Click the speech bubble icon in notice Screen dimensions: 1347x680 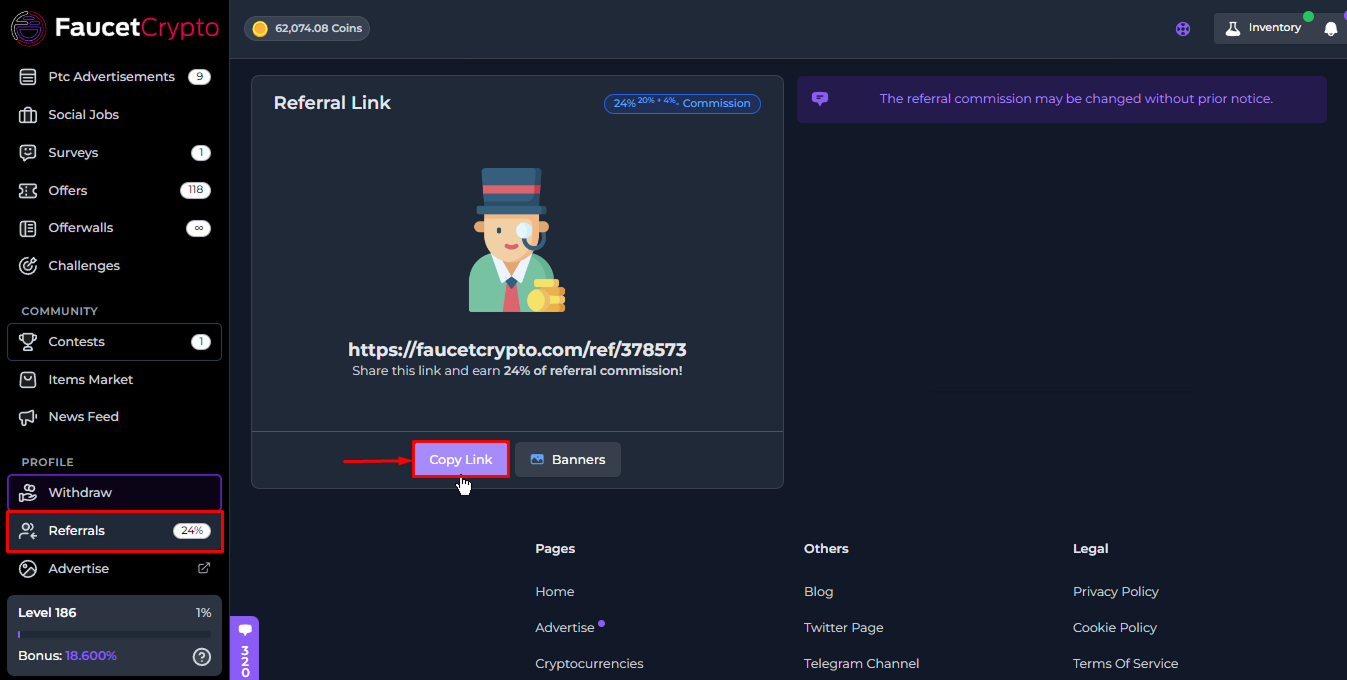[x=820, y=99]
